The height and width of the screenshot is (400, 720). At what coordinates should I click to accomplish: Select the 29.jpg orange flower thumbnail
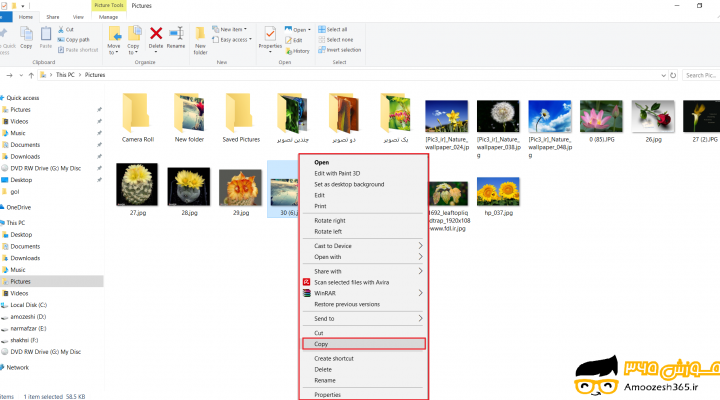click(x=240, y=187)
